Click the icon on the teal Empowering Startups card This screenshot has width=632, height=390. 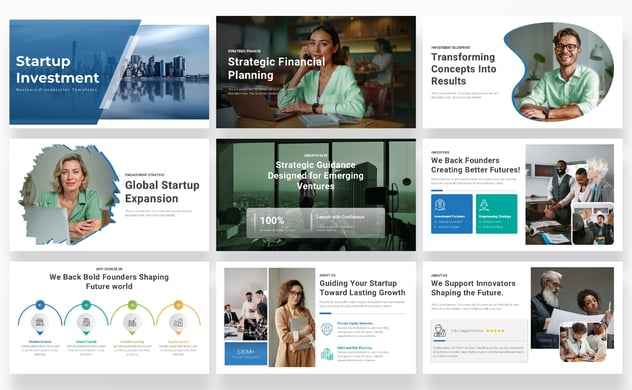[x=484, y=205]
